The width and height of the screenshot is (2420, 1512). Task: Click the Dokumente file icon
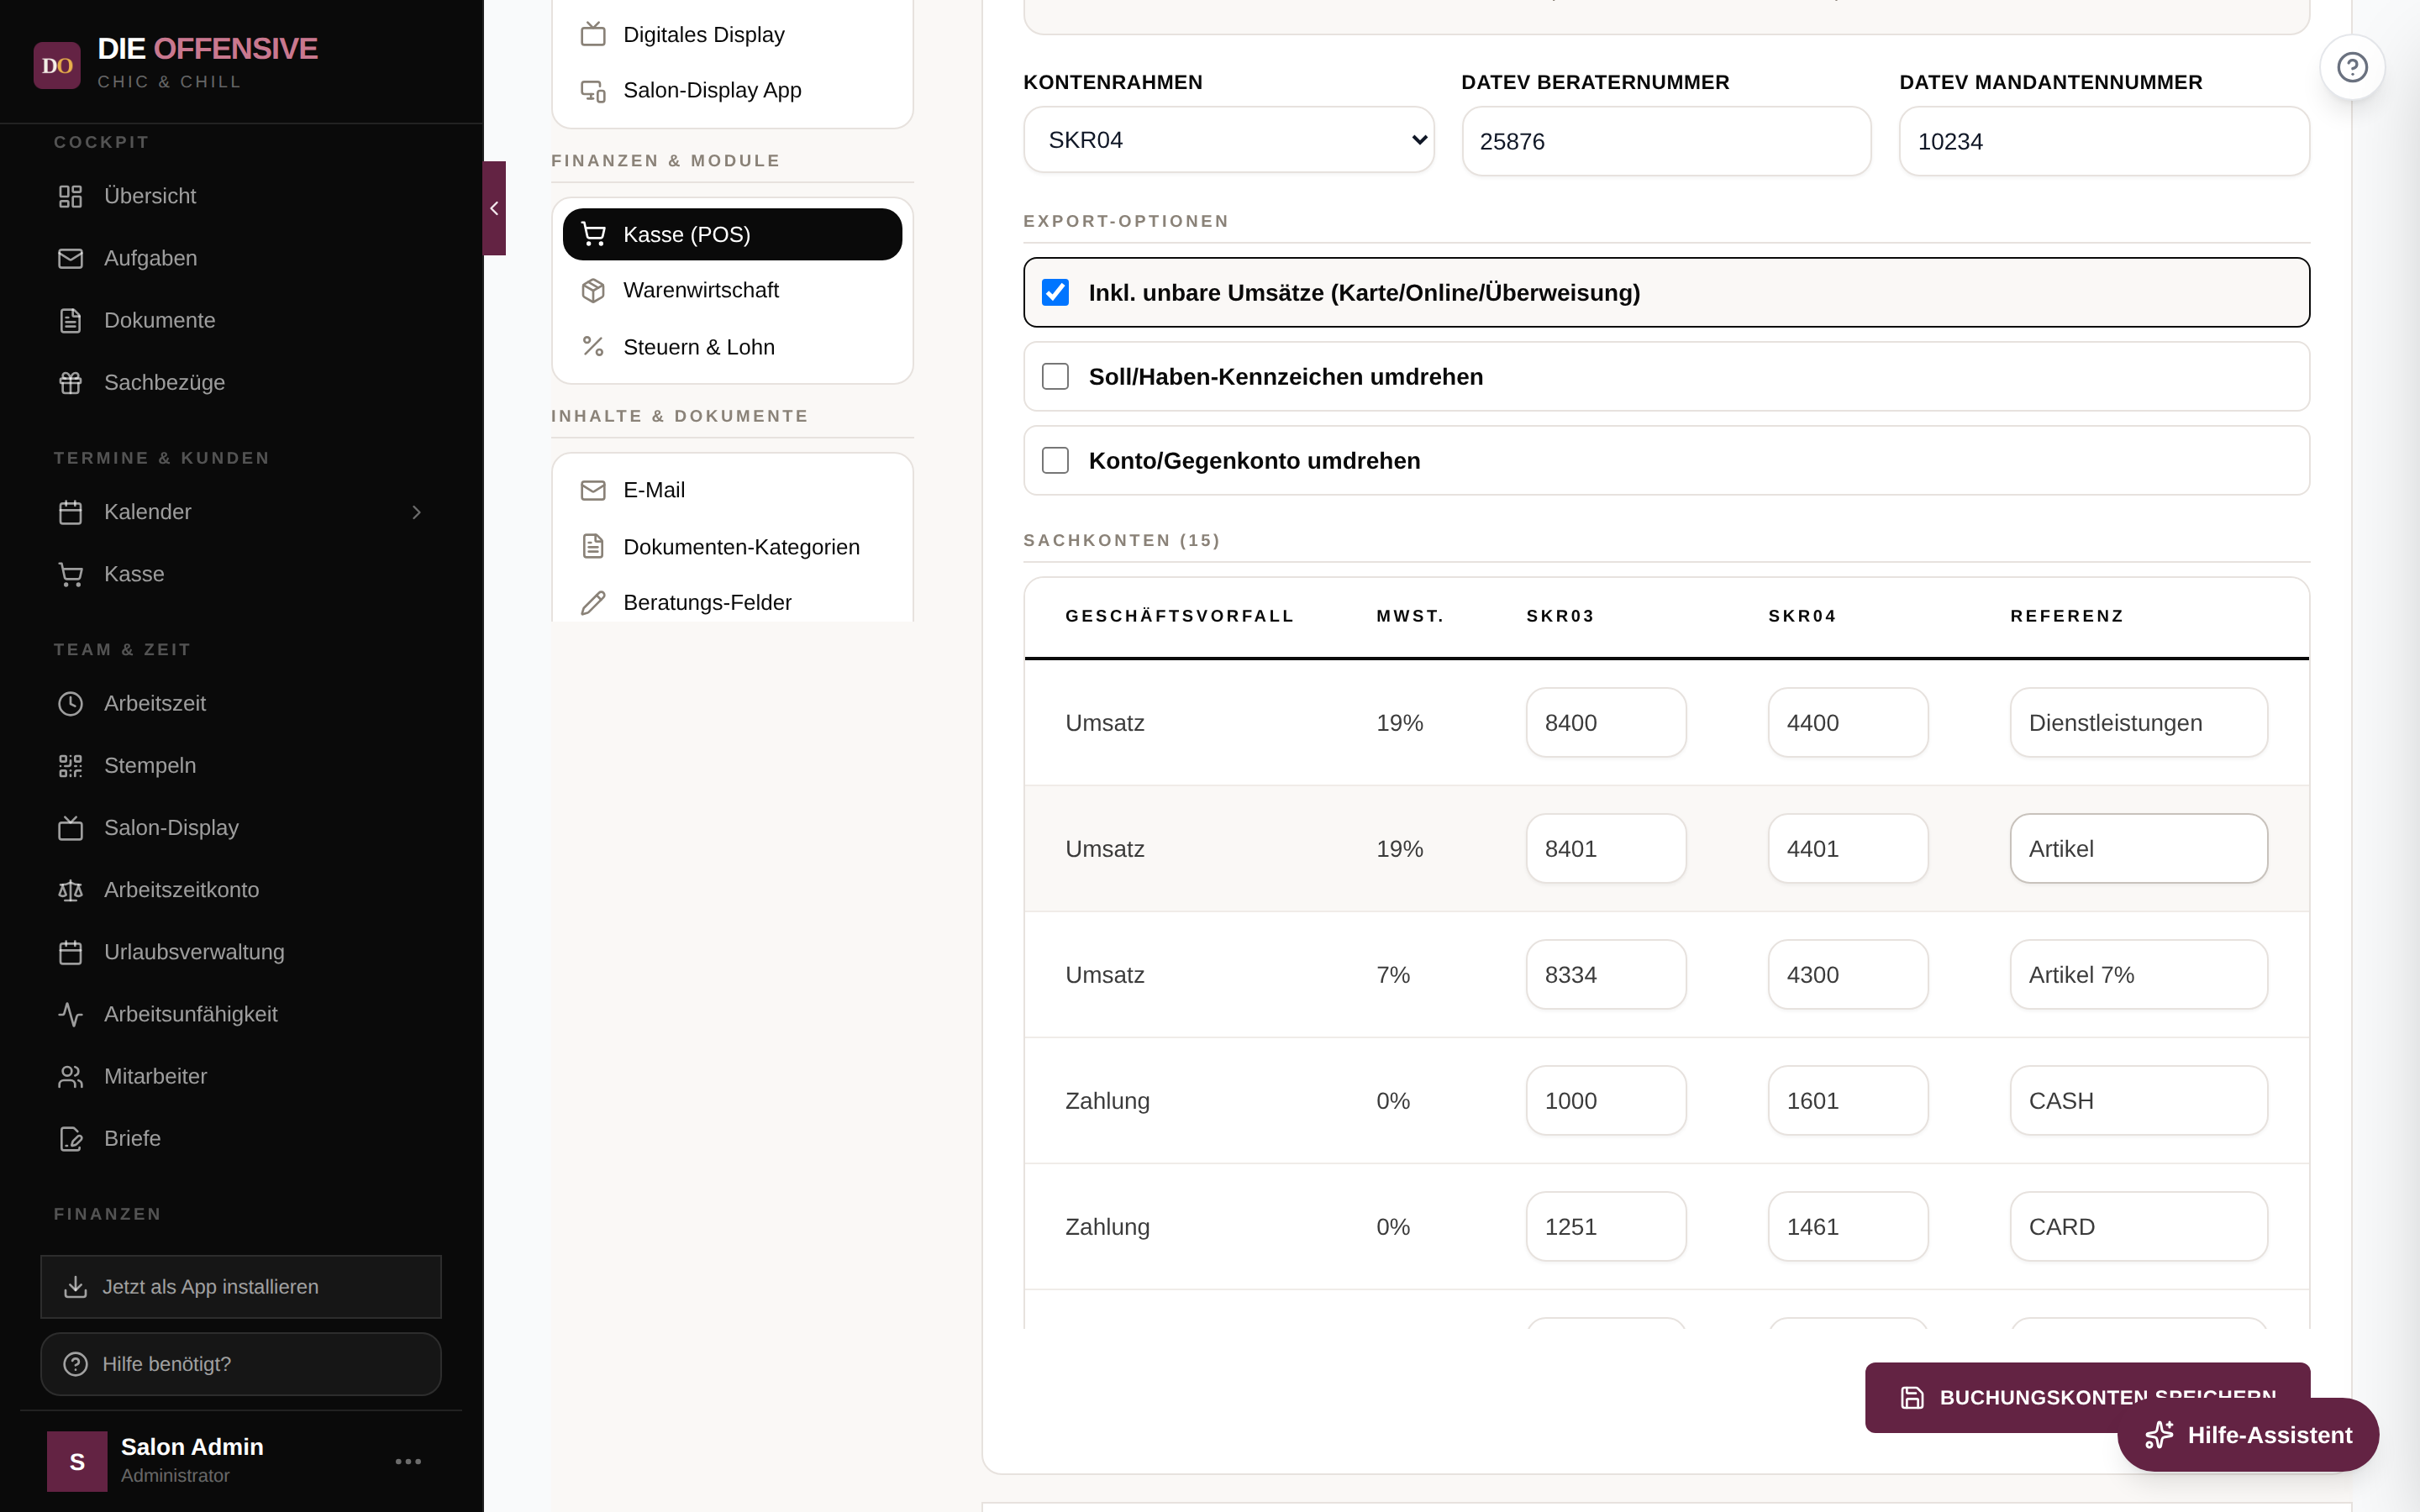pos(70,320)
